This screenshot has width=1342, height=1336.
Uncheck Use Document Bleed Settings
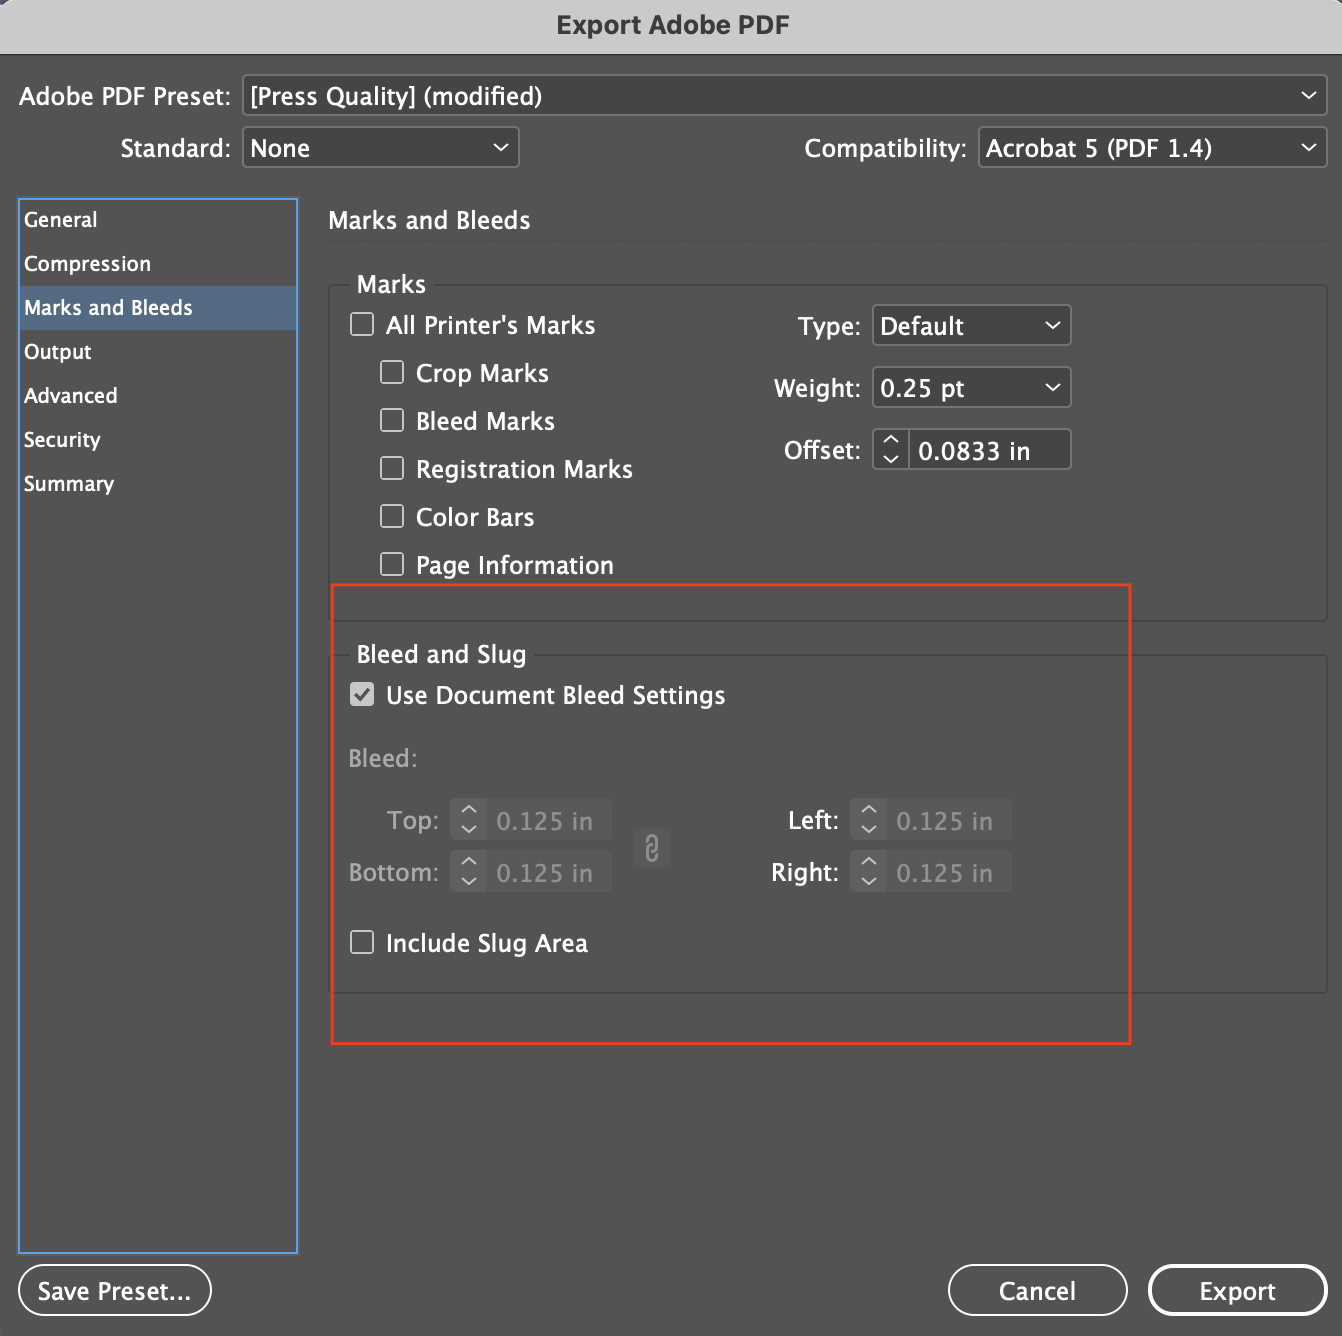[x=362, y=694]
